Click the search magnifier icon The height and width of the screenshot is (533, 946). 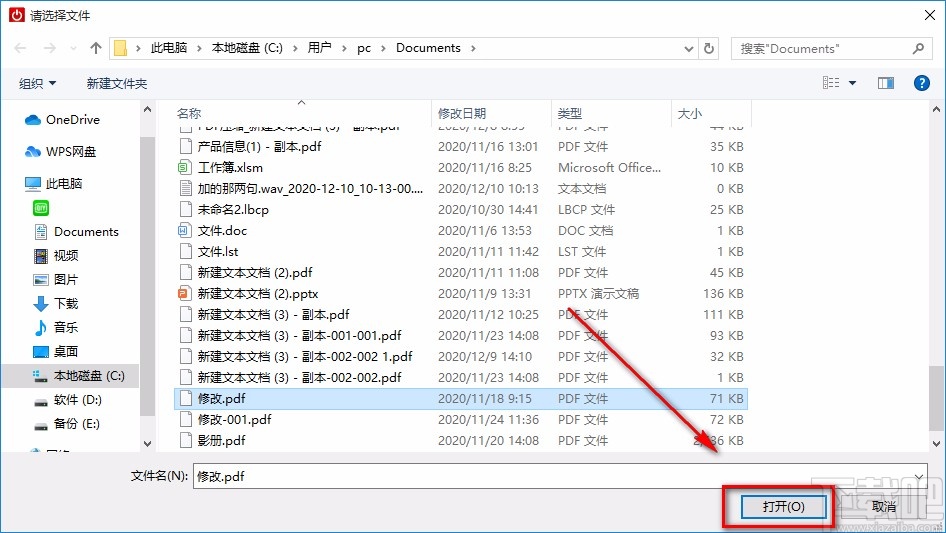pos(918,48)
